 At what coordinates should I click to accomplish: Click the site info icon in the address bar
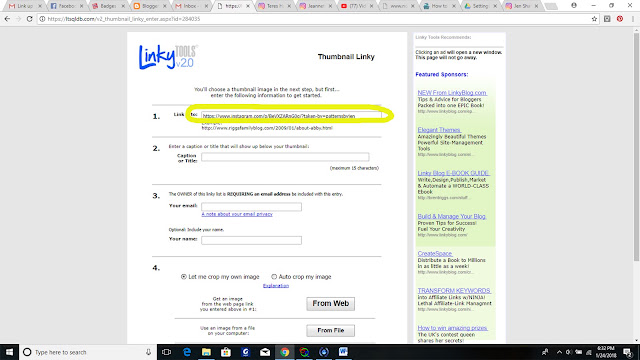click(42, 19)
